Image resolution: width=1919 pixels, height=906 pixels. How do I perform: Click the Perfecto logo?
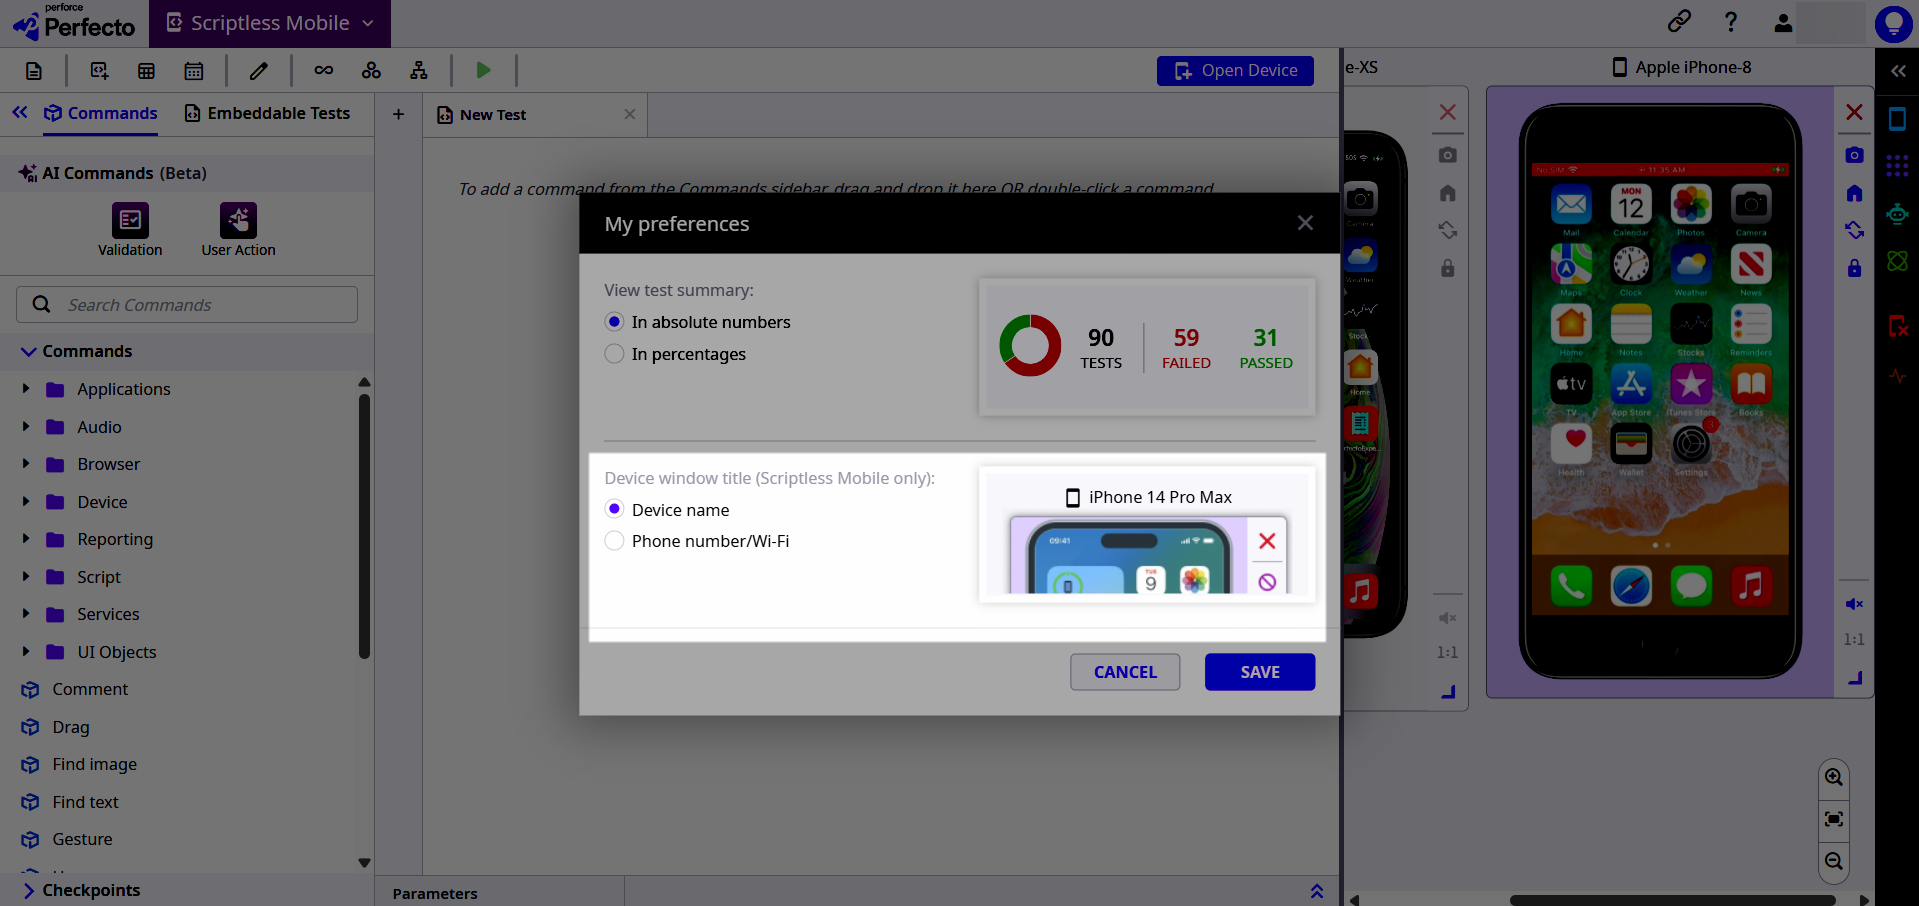(74, 22)
